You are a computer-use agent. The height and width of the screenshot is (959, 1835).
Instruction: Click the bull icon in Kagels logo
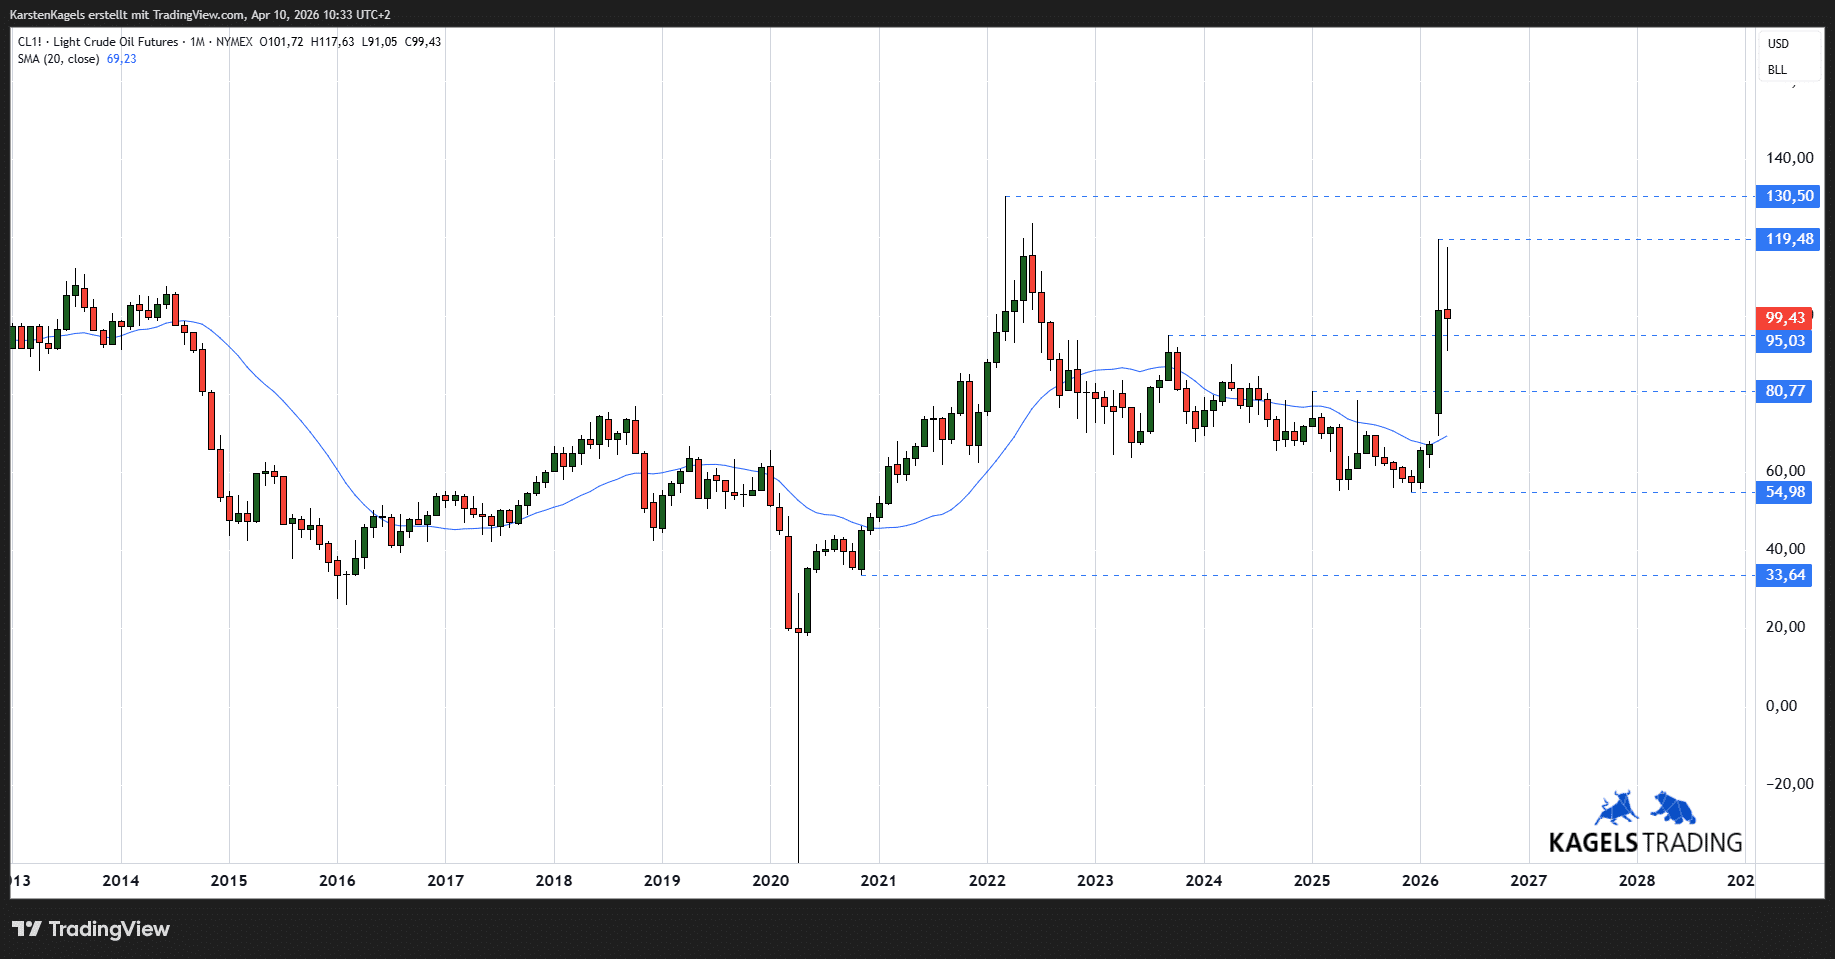coord(1615,807)
